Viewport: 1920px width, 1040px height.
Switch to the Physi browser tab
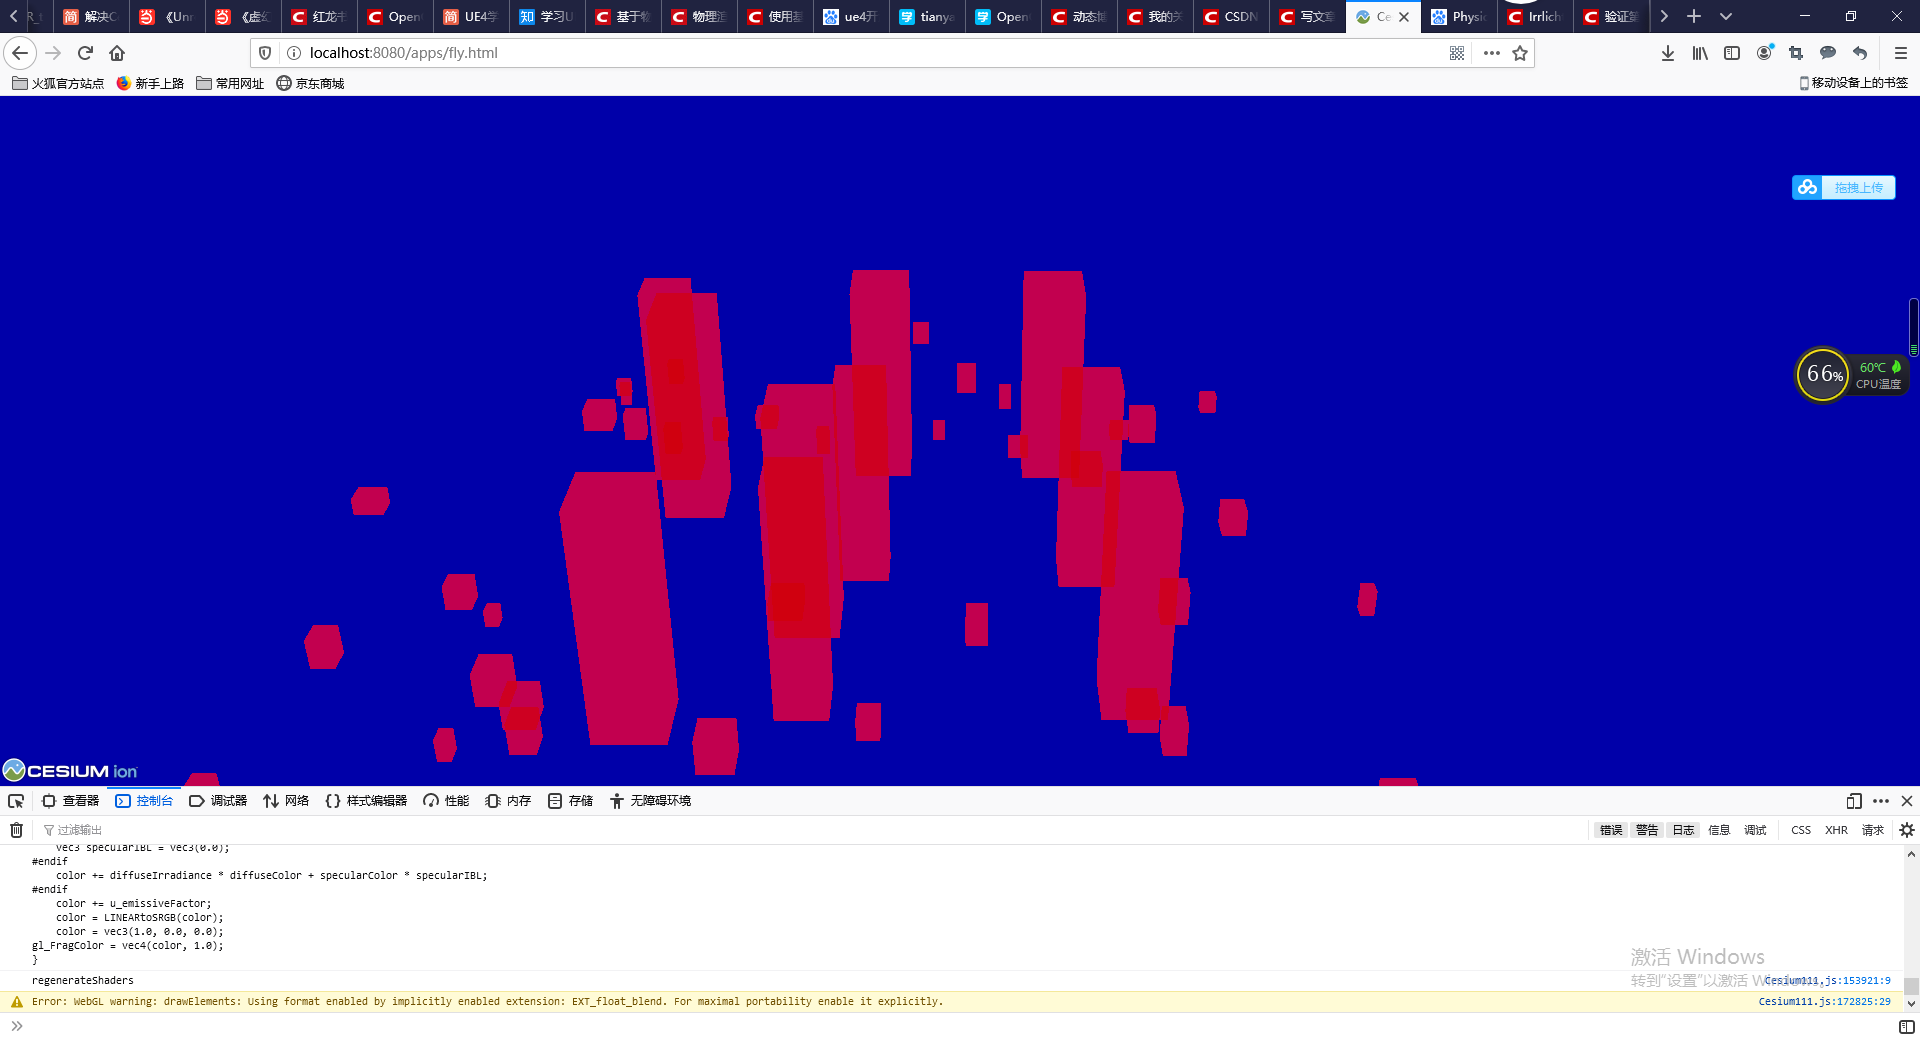point(1458,16)
